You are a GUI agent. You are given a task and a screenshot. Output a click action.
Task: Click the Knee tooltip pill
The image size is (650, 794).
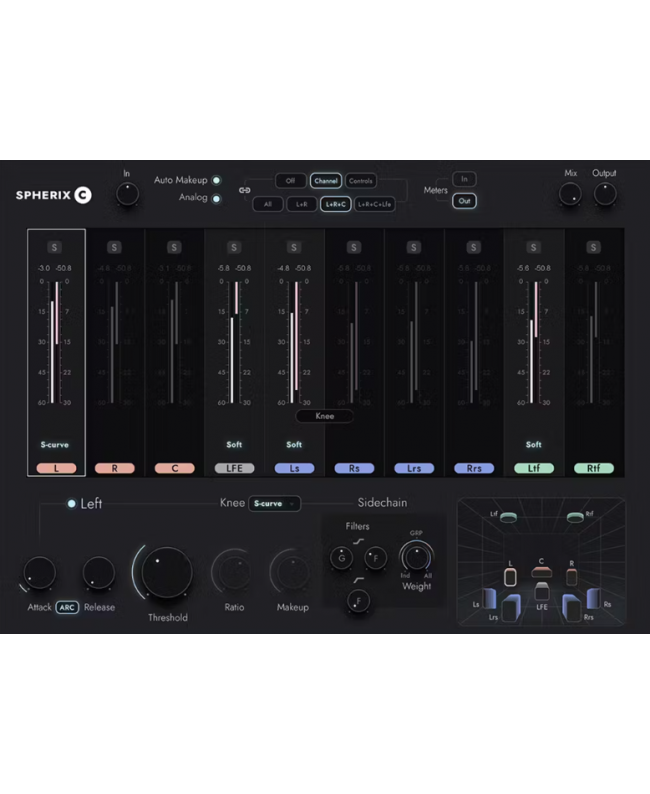[324, 416]
